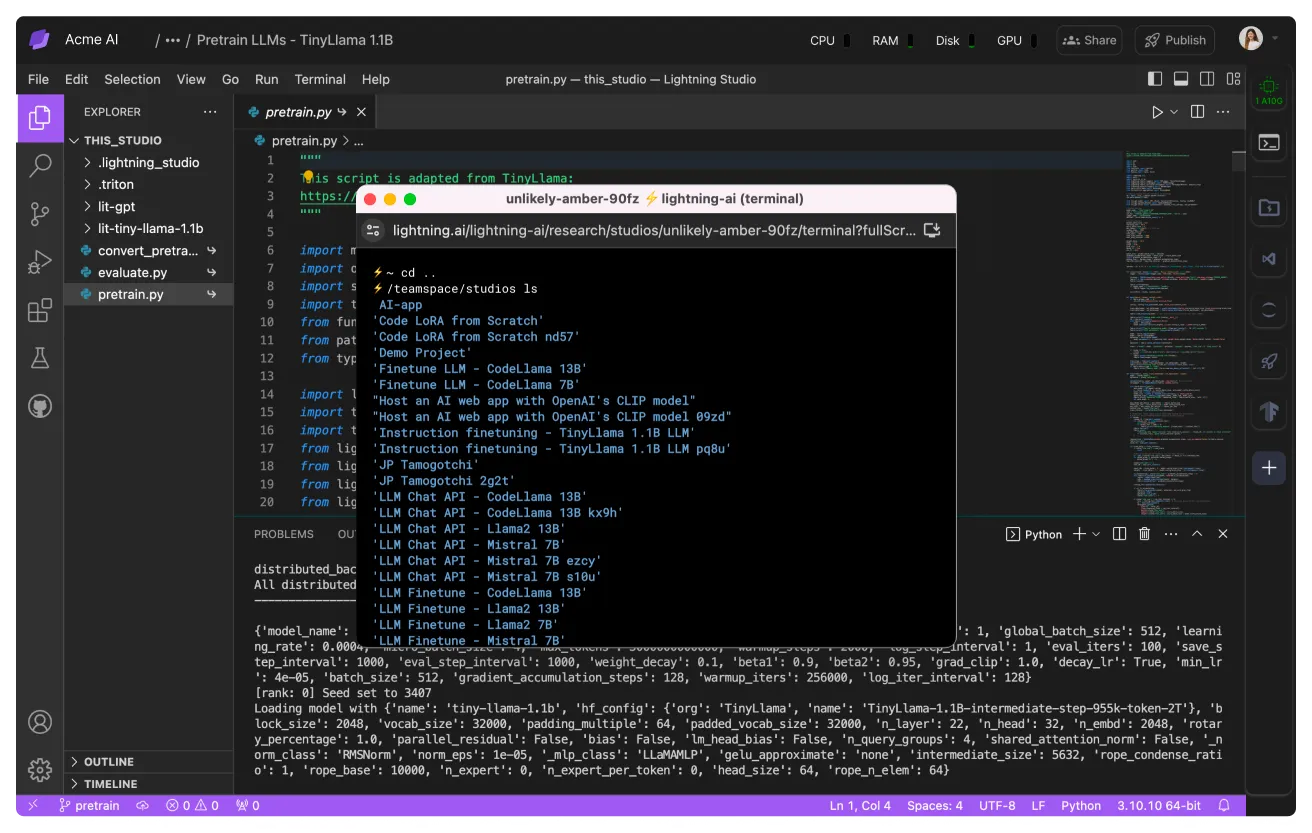
Task: Click the terminal window URL address bar
Action: point(655,230)
